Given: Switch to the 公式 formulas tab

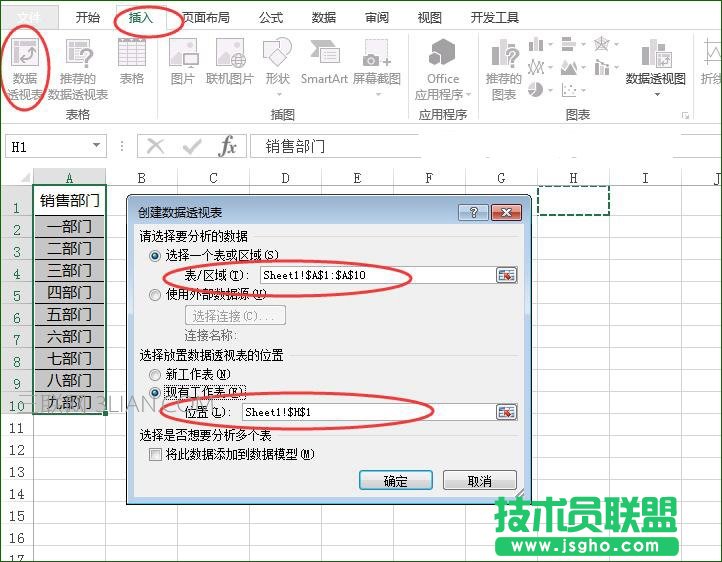Looking at the screenshot, I should pos(271,17).
